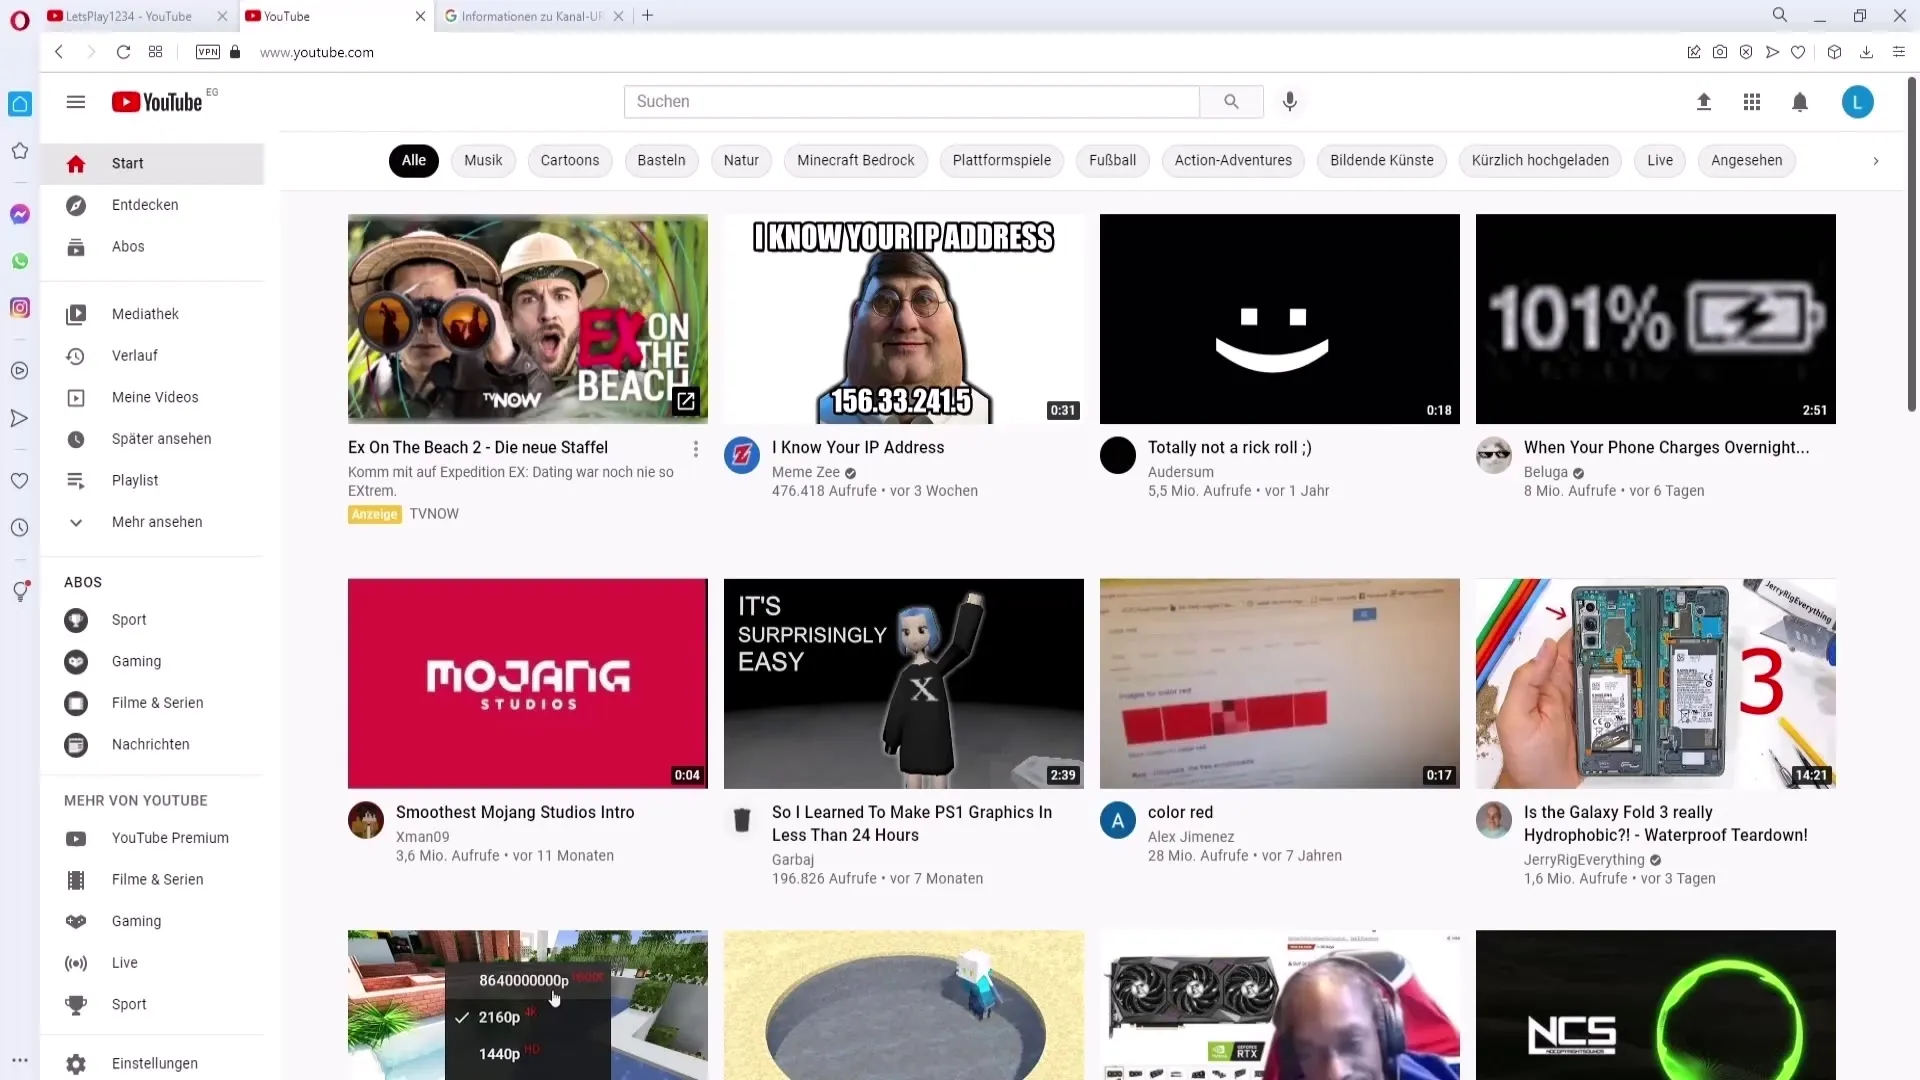Show more category chips arrow

pos(1876,161)
